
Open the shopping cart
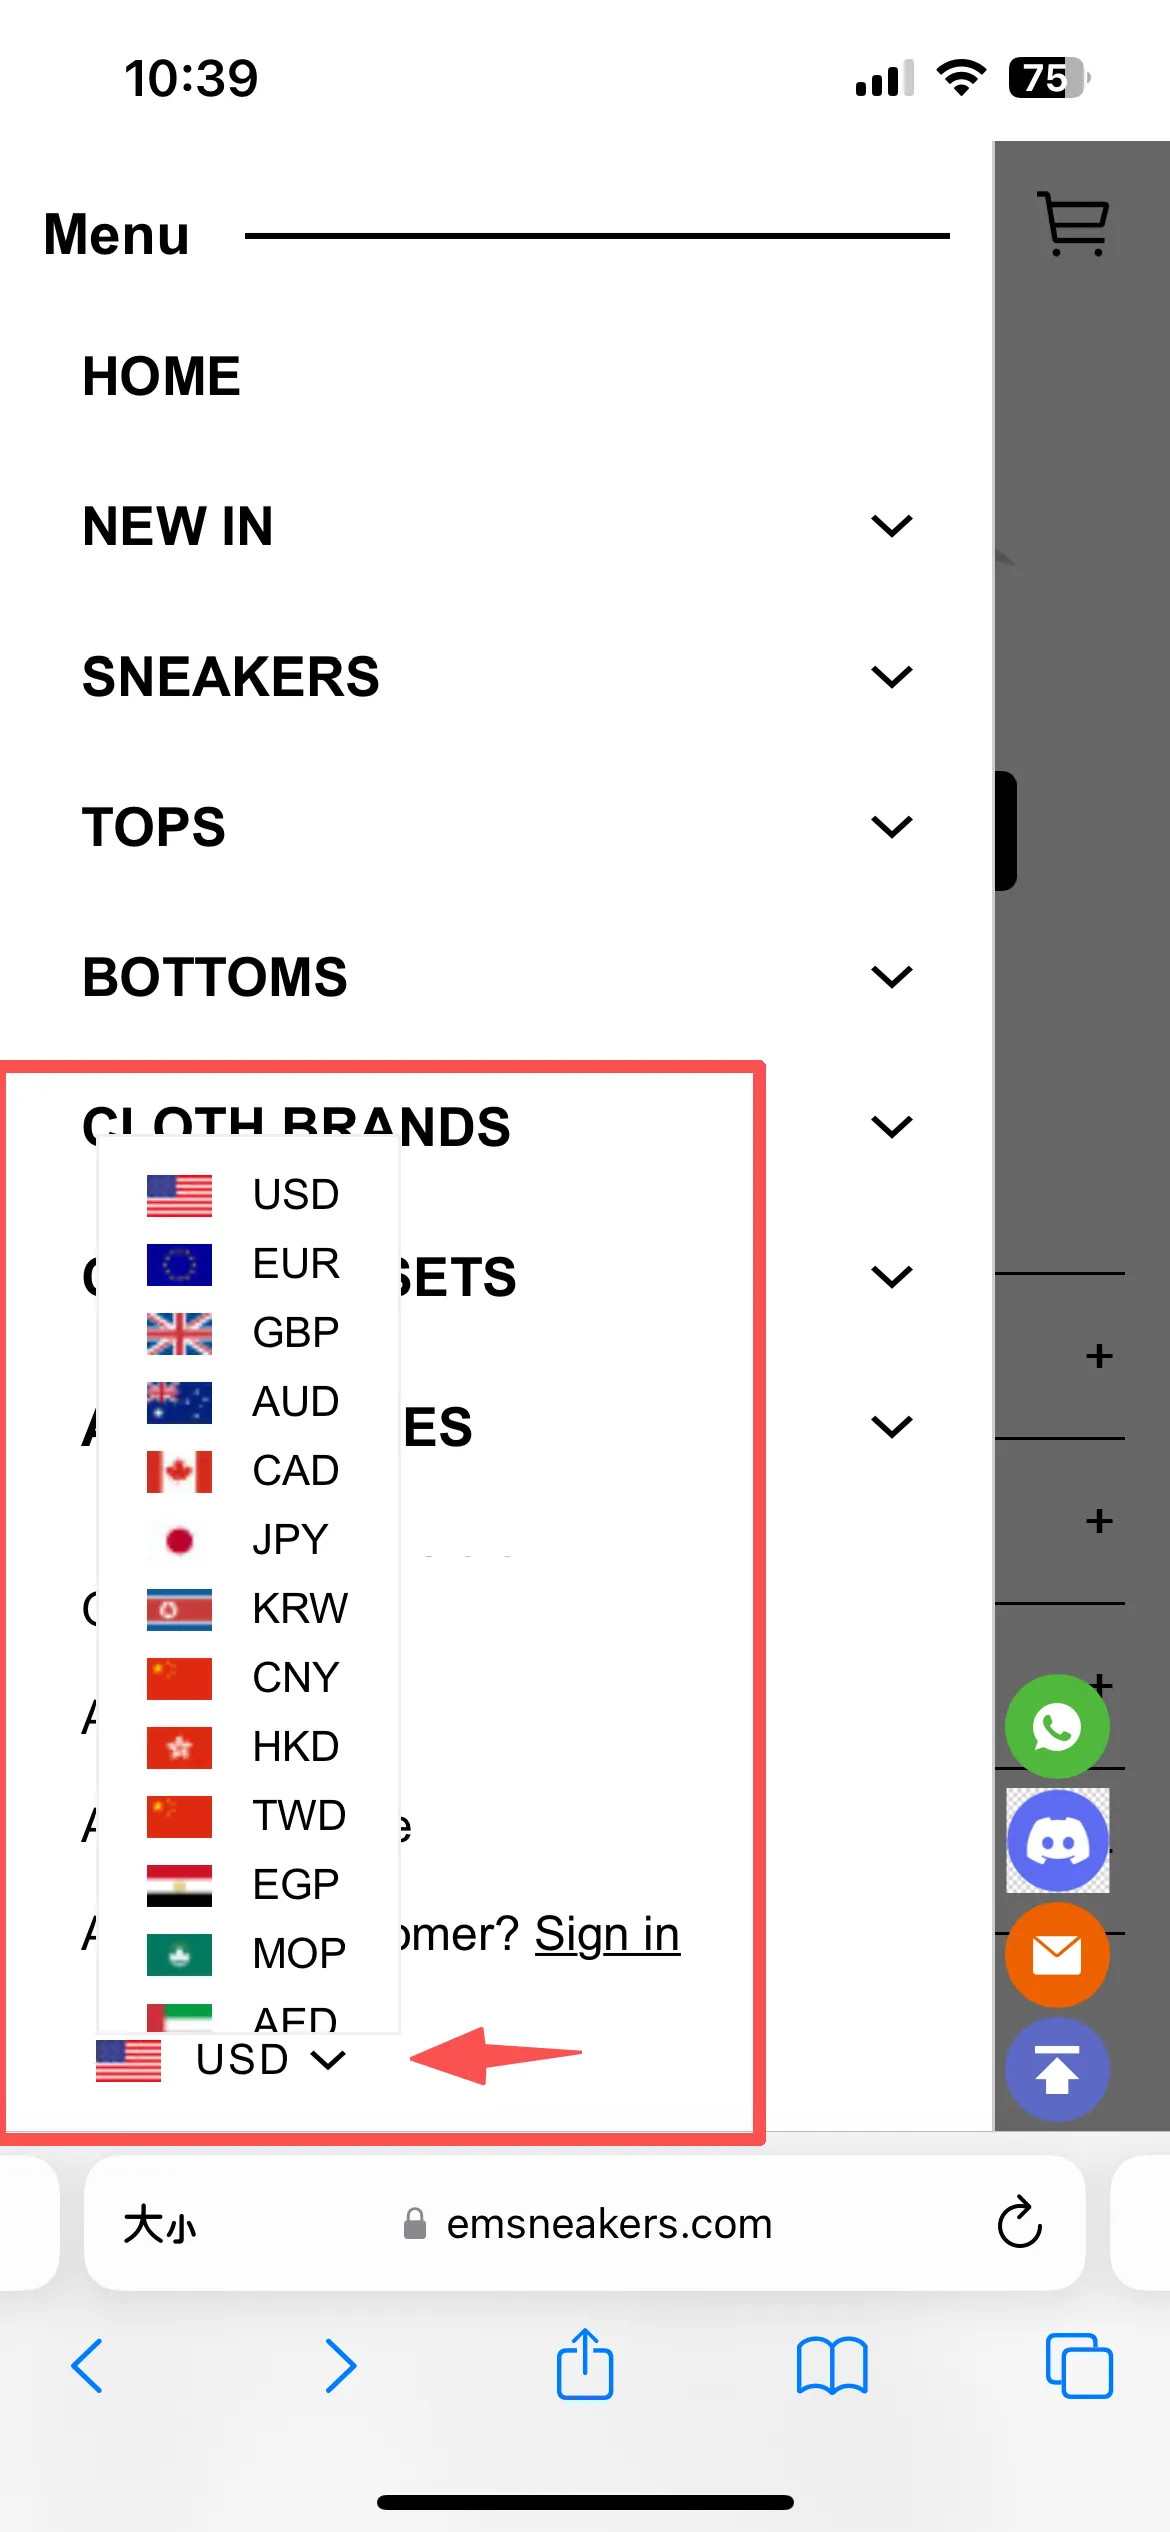(x=1073, y=224)
